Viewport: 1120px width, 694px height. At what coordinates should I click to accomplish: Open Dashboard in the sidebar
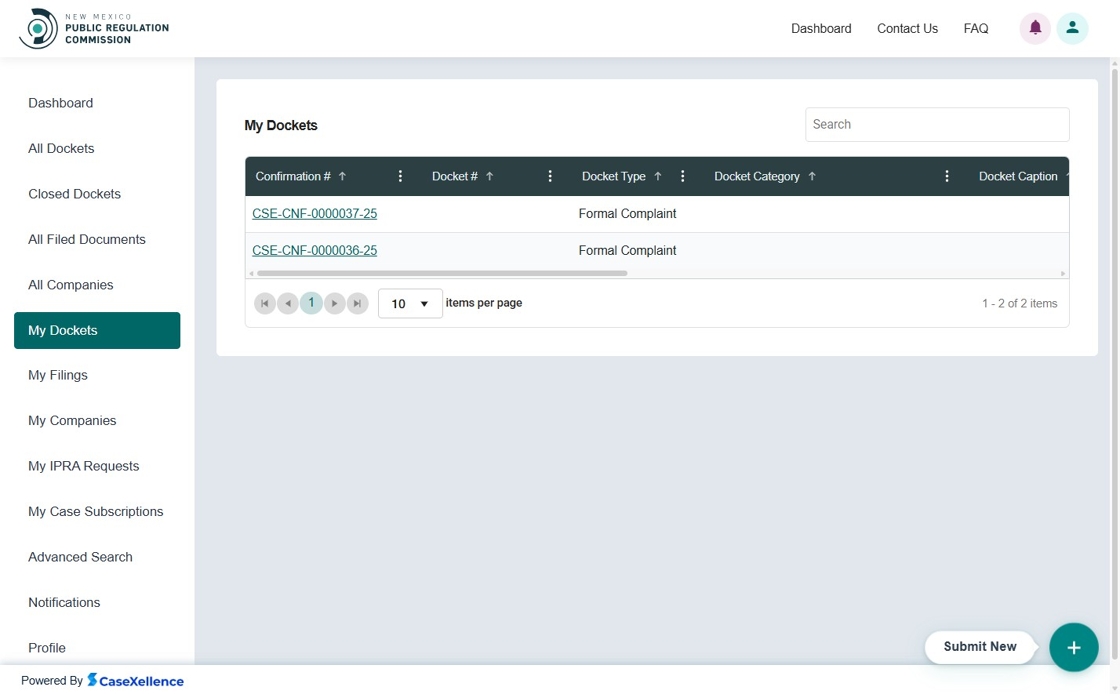click(x=61, y=103)
